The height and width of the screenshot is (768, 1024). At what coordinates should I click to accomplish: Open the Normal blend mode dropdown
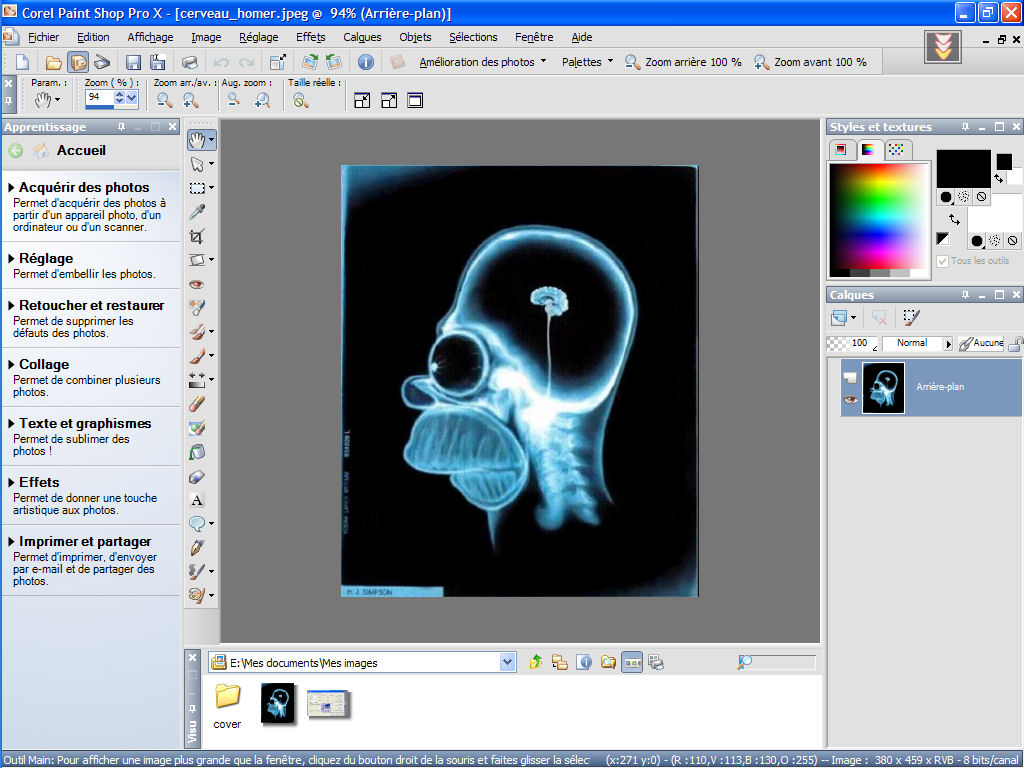pyautogui.click(x=948, y=343)
